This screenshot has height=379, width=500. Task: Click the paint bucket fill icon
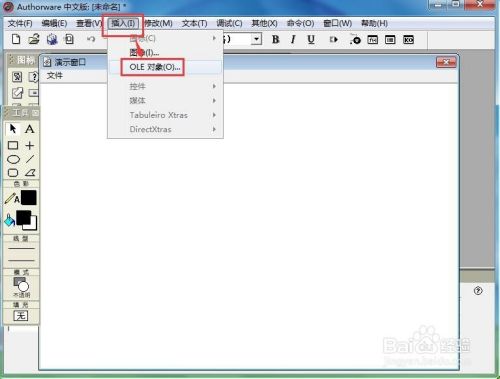click(9, 220)
